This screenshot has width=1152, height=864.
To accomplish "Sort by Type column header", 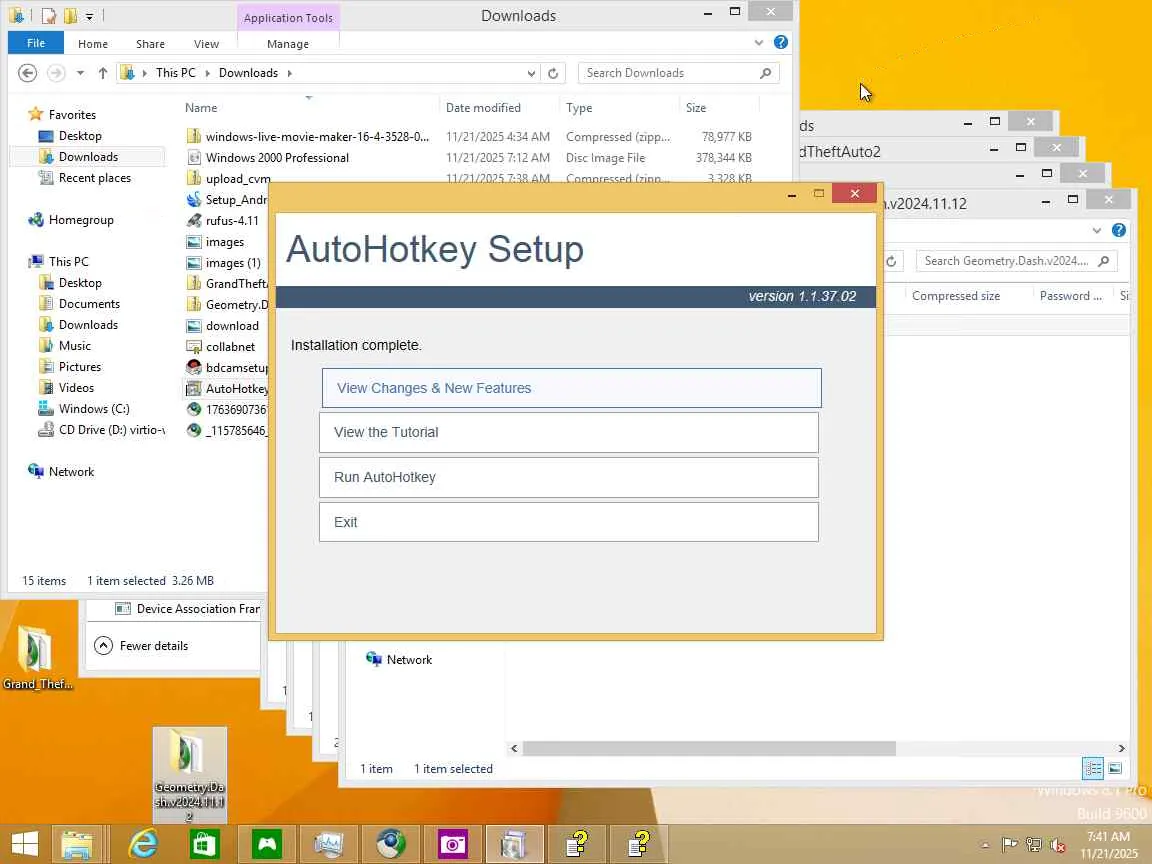I will tap(579, 108).
